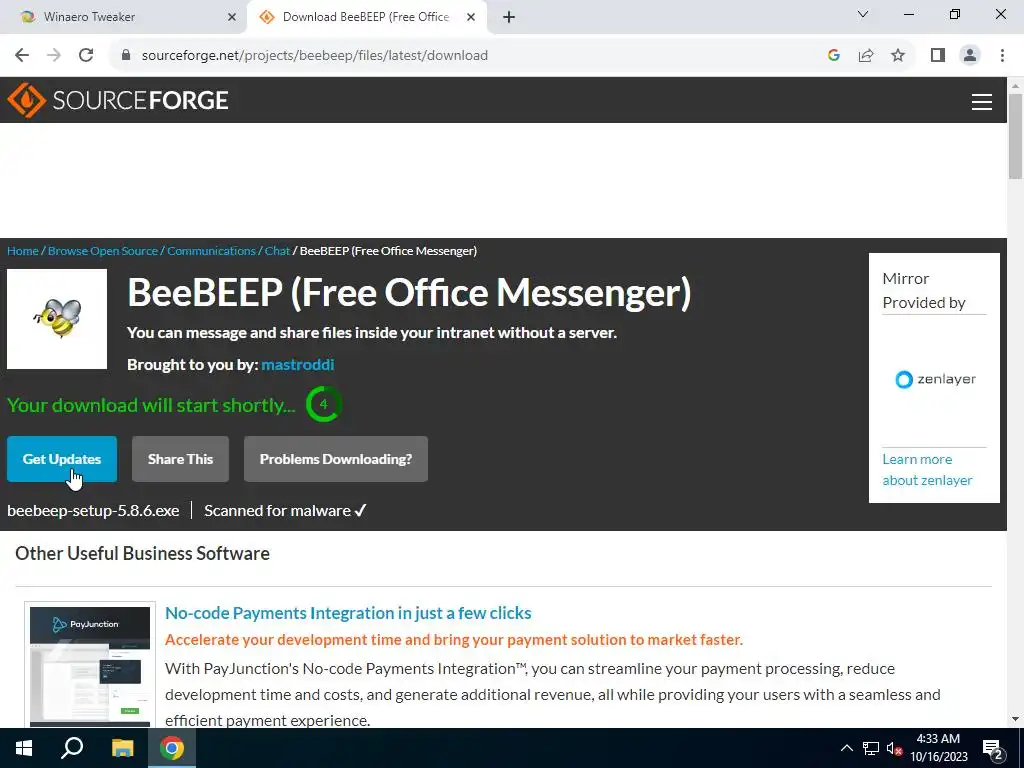Share this page via the share icon
Viewport: 1024px width, 768px height.
tap(866, 55)
